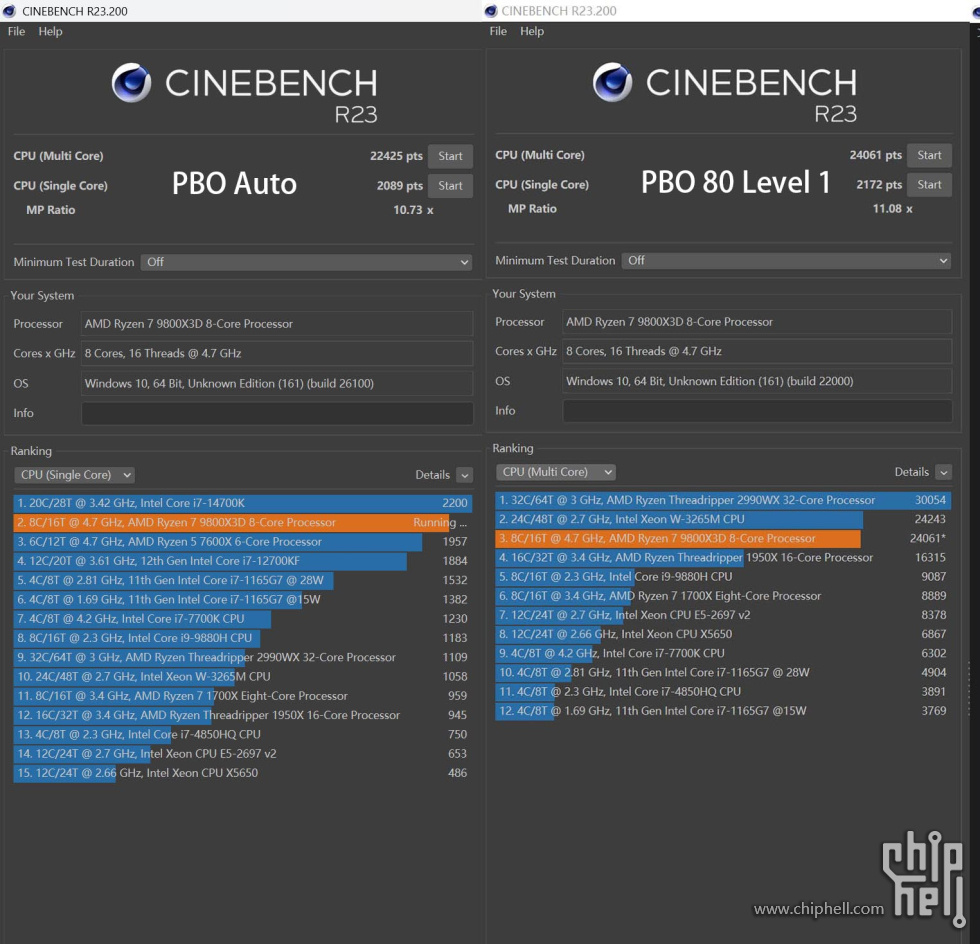Image resolution: width=980 pixels, height=944 pixels.
Task: Expand the Details arrow in the right window ranking
Action: [x=944, y=472]
